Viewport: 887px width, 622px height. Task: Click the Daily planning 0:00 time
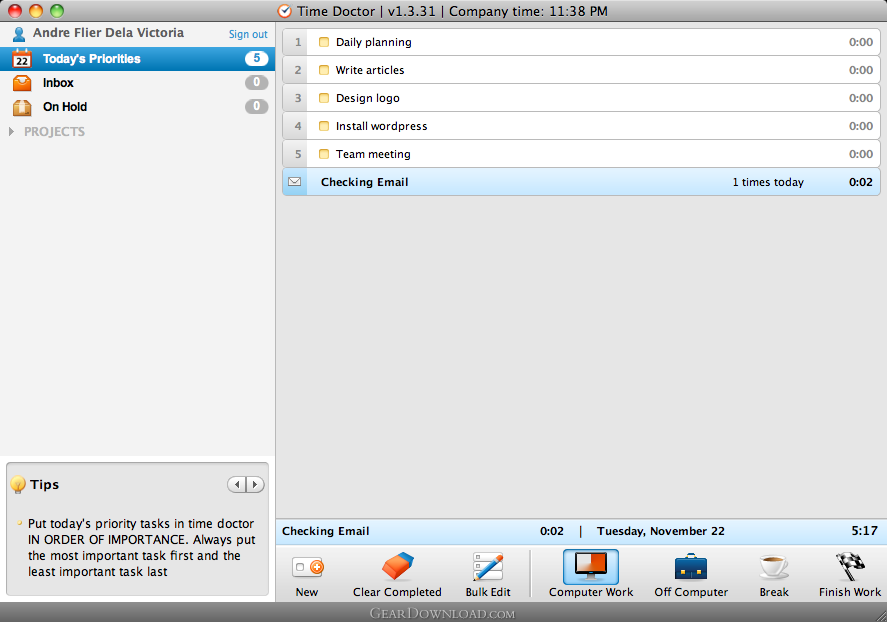click(x=860, y=42)
